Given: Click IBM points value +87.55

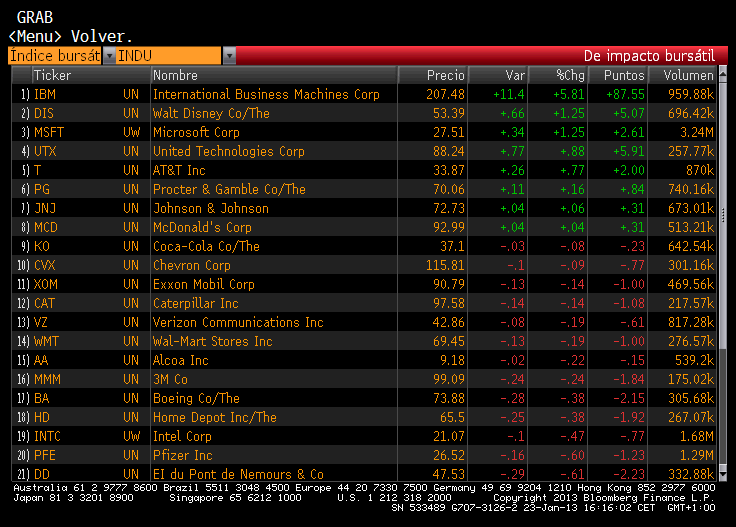Looking at the screenshot, I should 625,94.
